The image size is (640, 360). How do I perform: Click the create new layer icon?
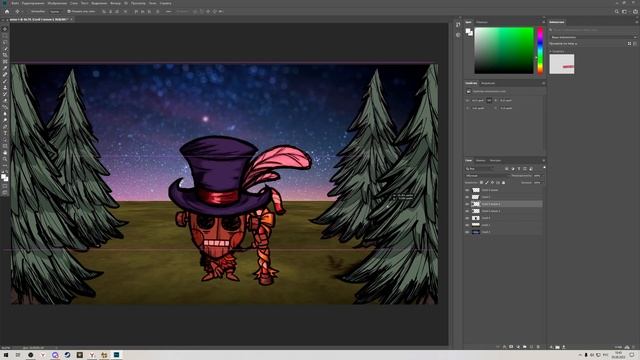(531, 347)
